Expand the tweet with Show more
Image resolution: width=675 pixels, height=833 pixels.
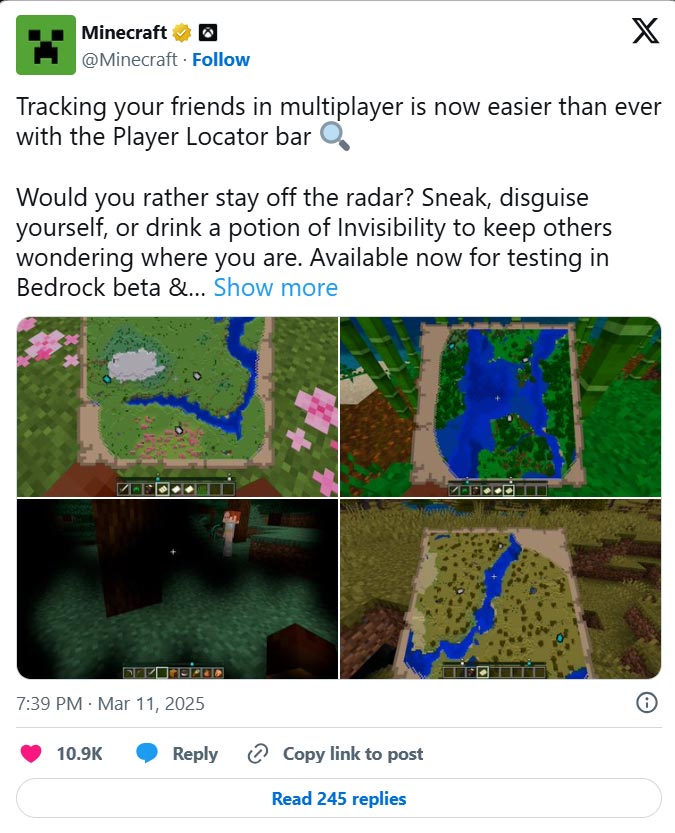tap(276, 288)
